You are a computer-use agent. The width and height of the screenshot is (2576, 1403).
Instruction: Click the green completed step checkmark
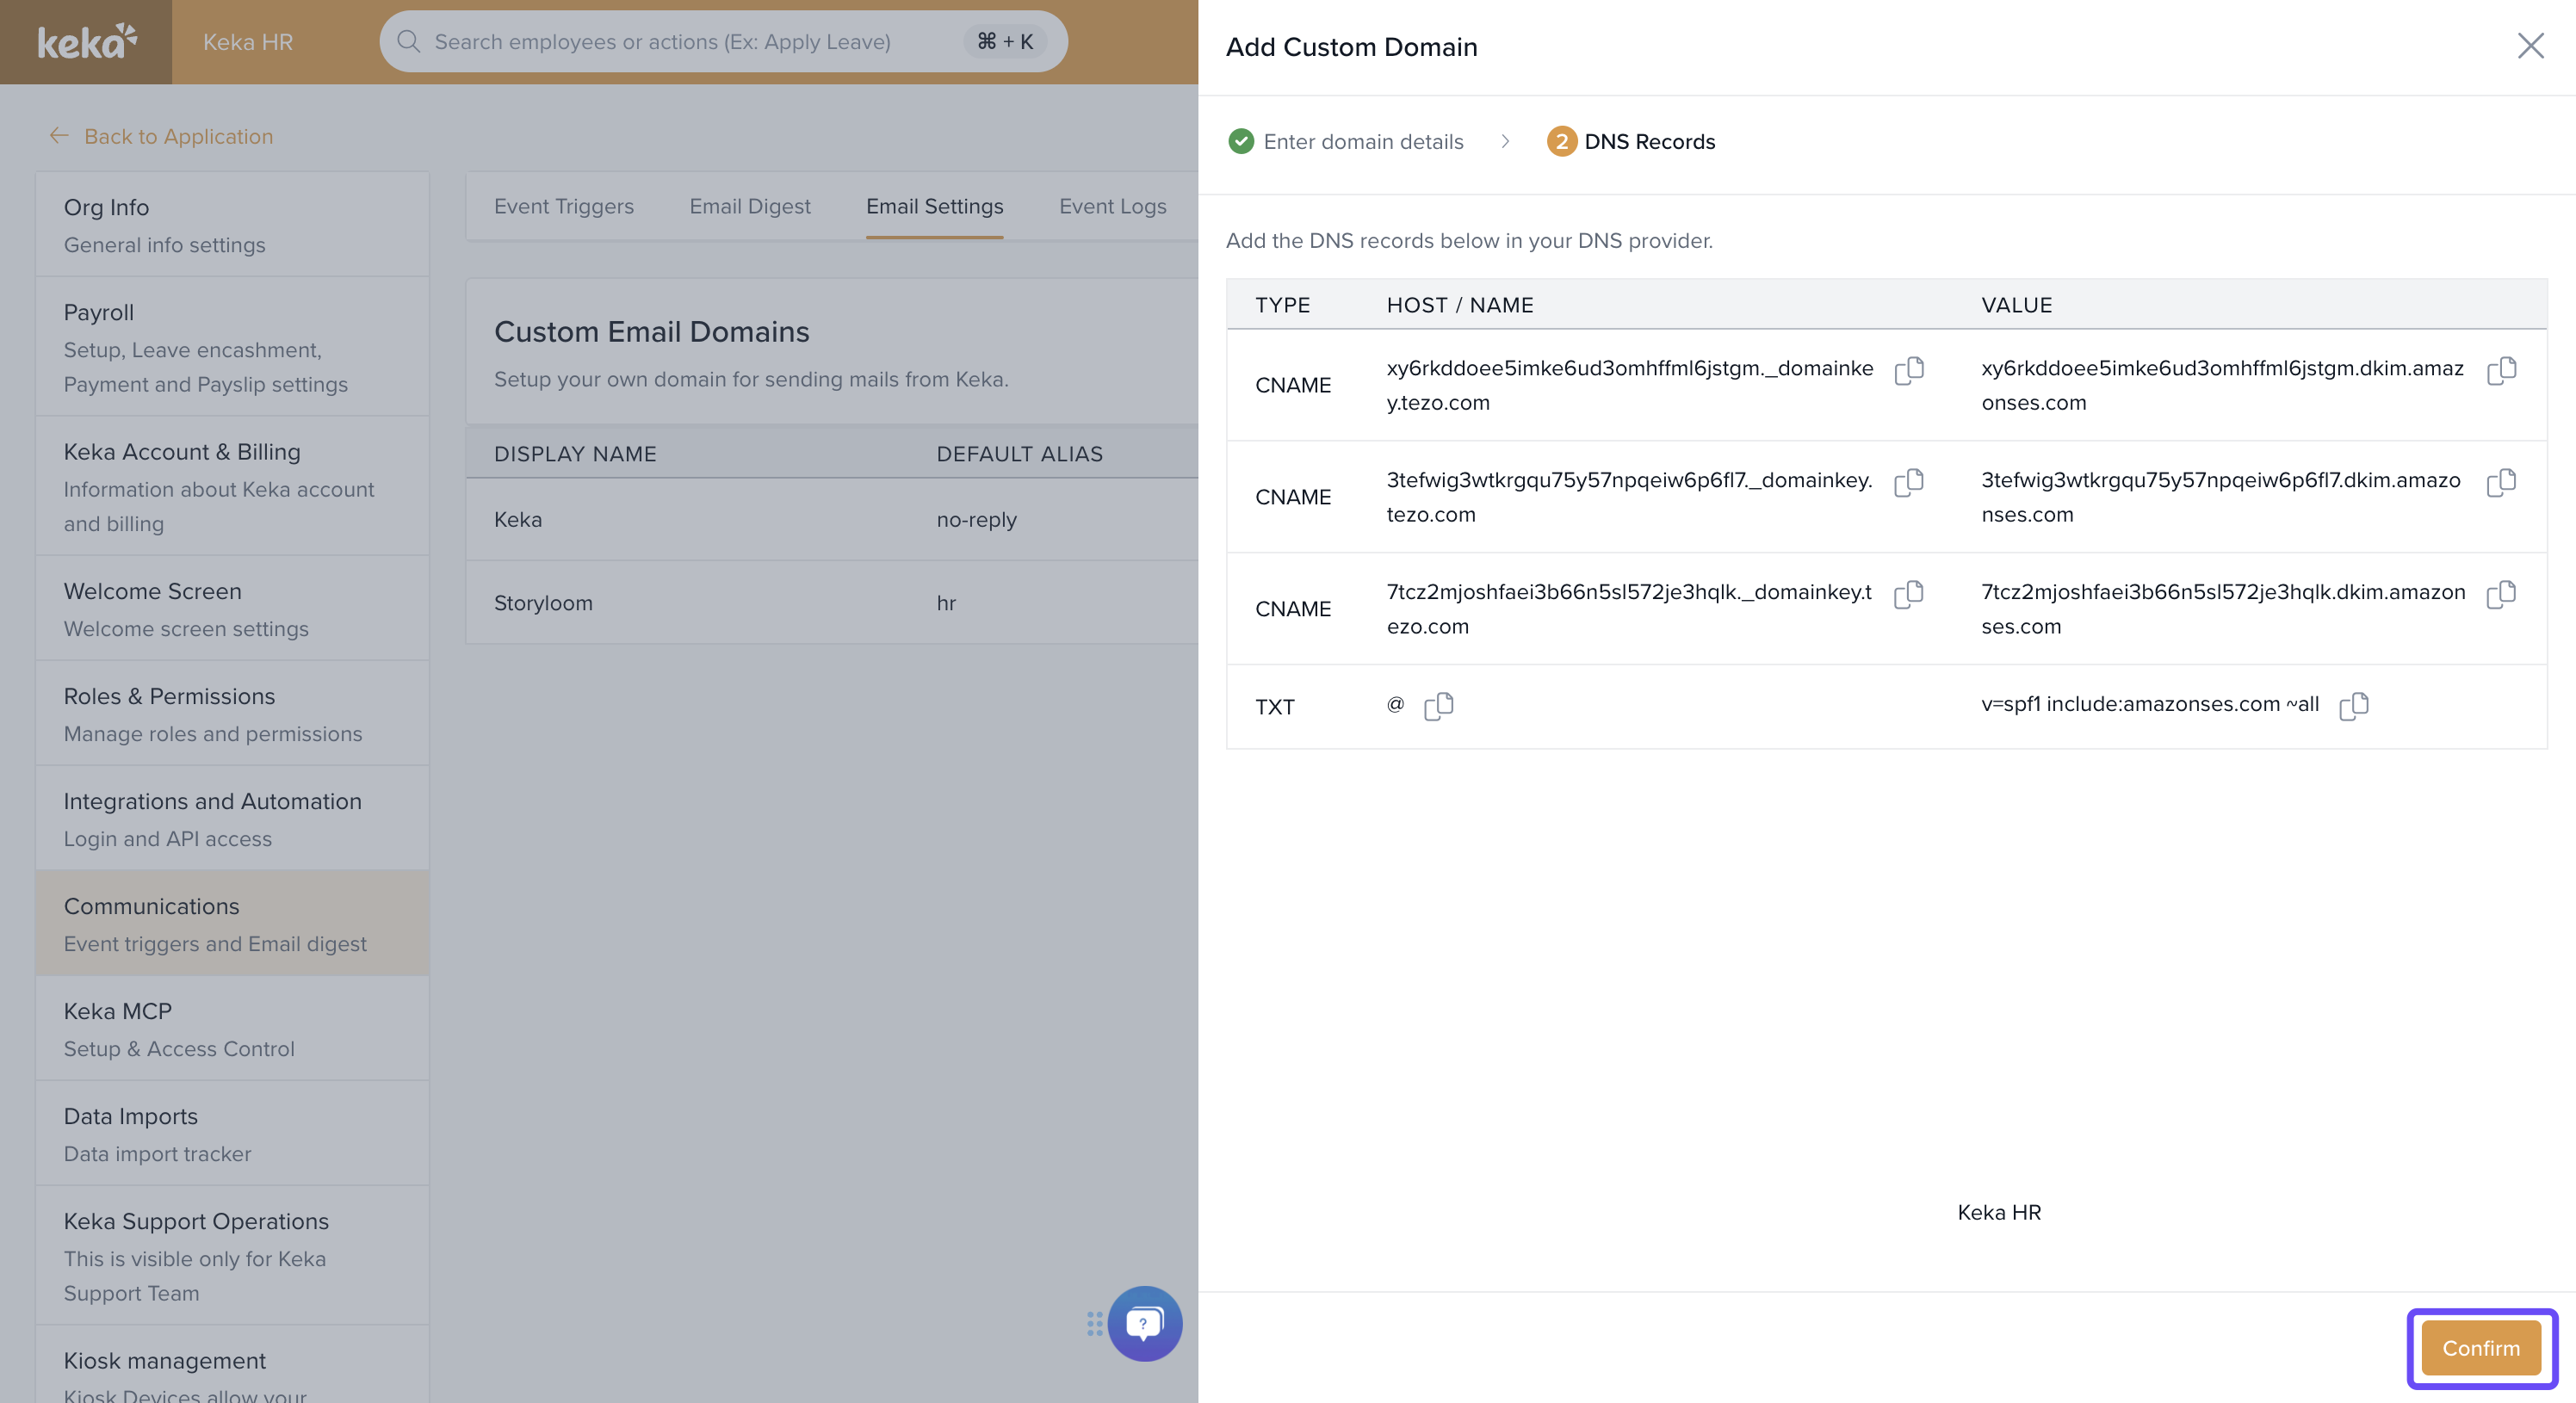(1241, 141)
